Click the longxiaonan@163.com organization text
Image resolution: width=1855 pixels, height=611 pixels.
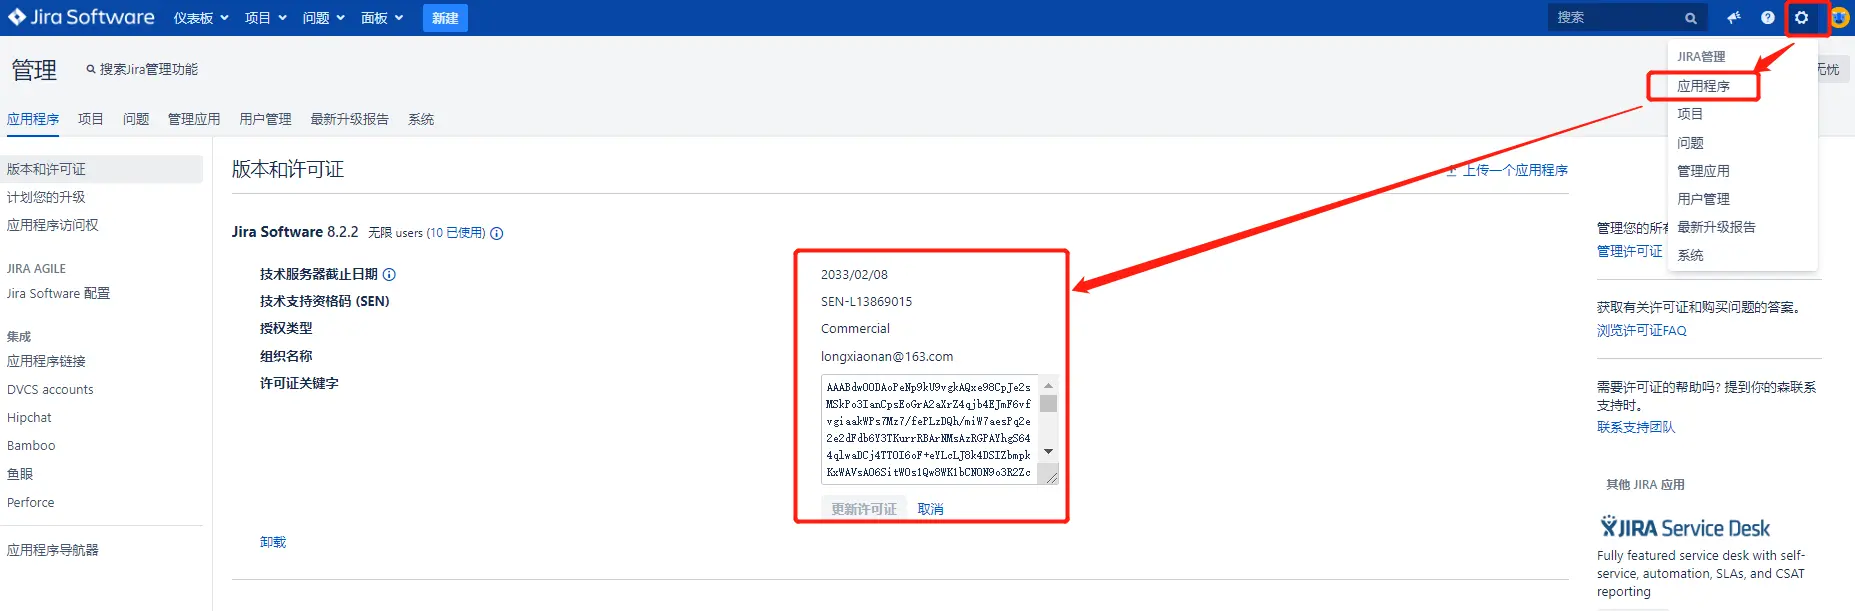pos(887,356)
